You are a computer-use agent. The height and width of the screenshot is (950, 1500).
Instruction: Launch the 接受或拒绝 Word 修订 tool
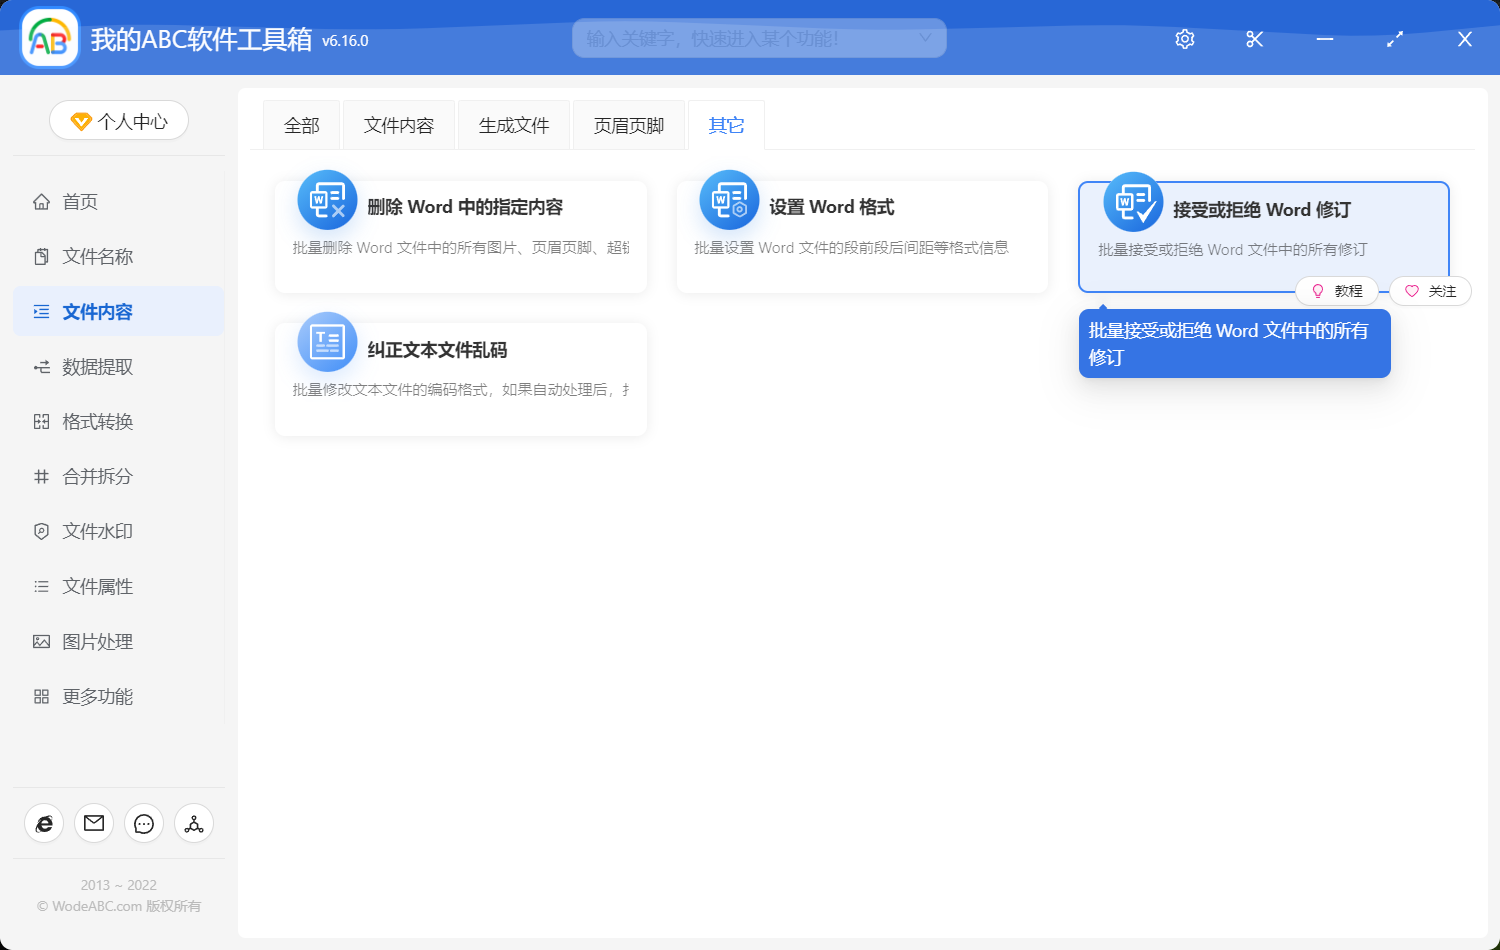click(1262, 210)
